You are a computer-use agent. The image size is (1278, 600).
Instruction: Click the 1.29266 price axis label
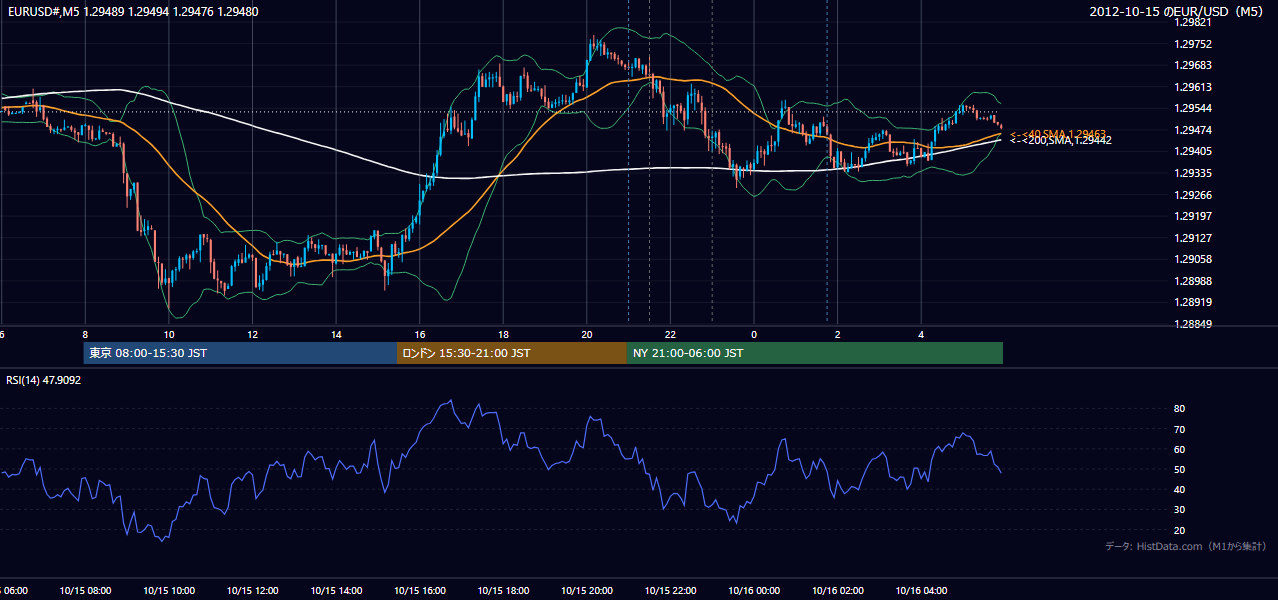pos(1194,195)
